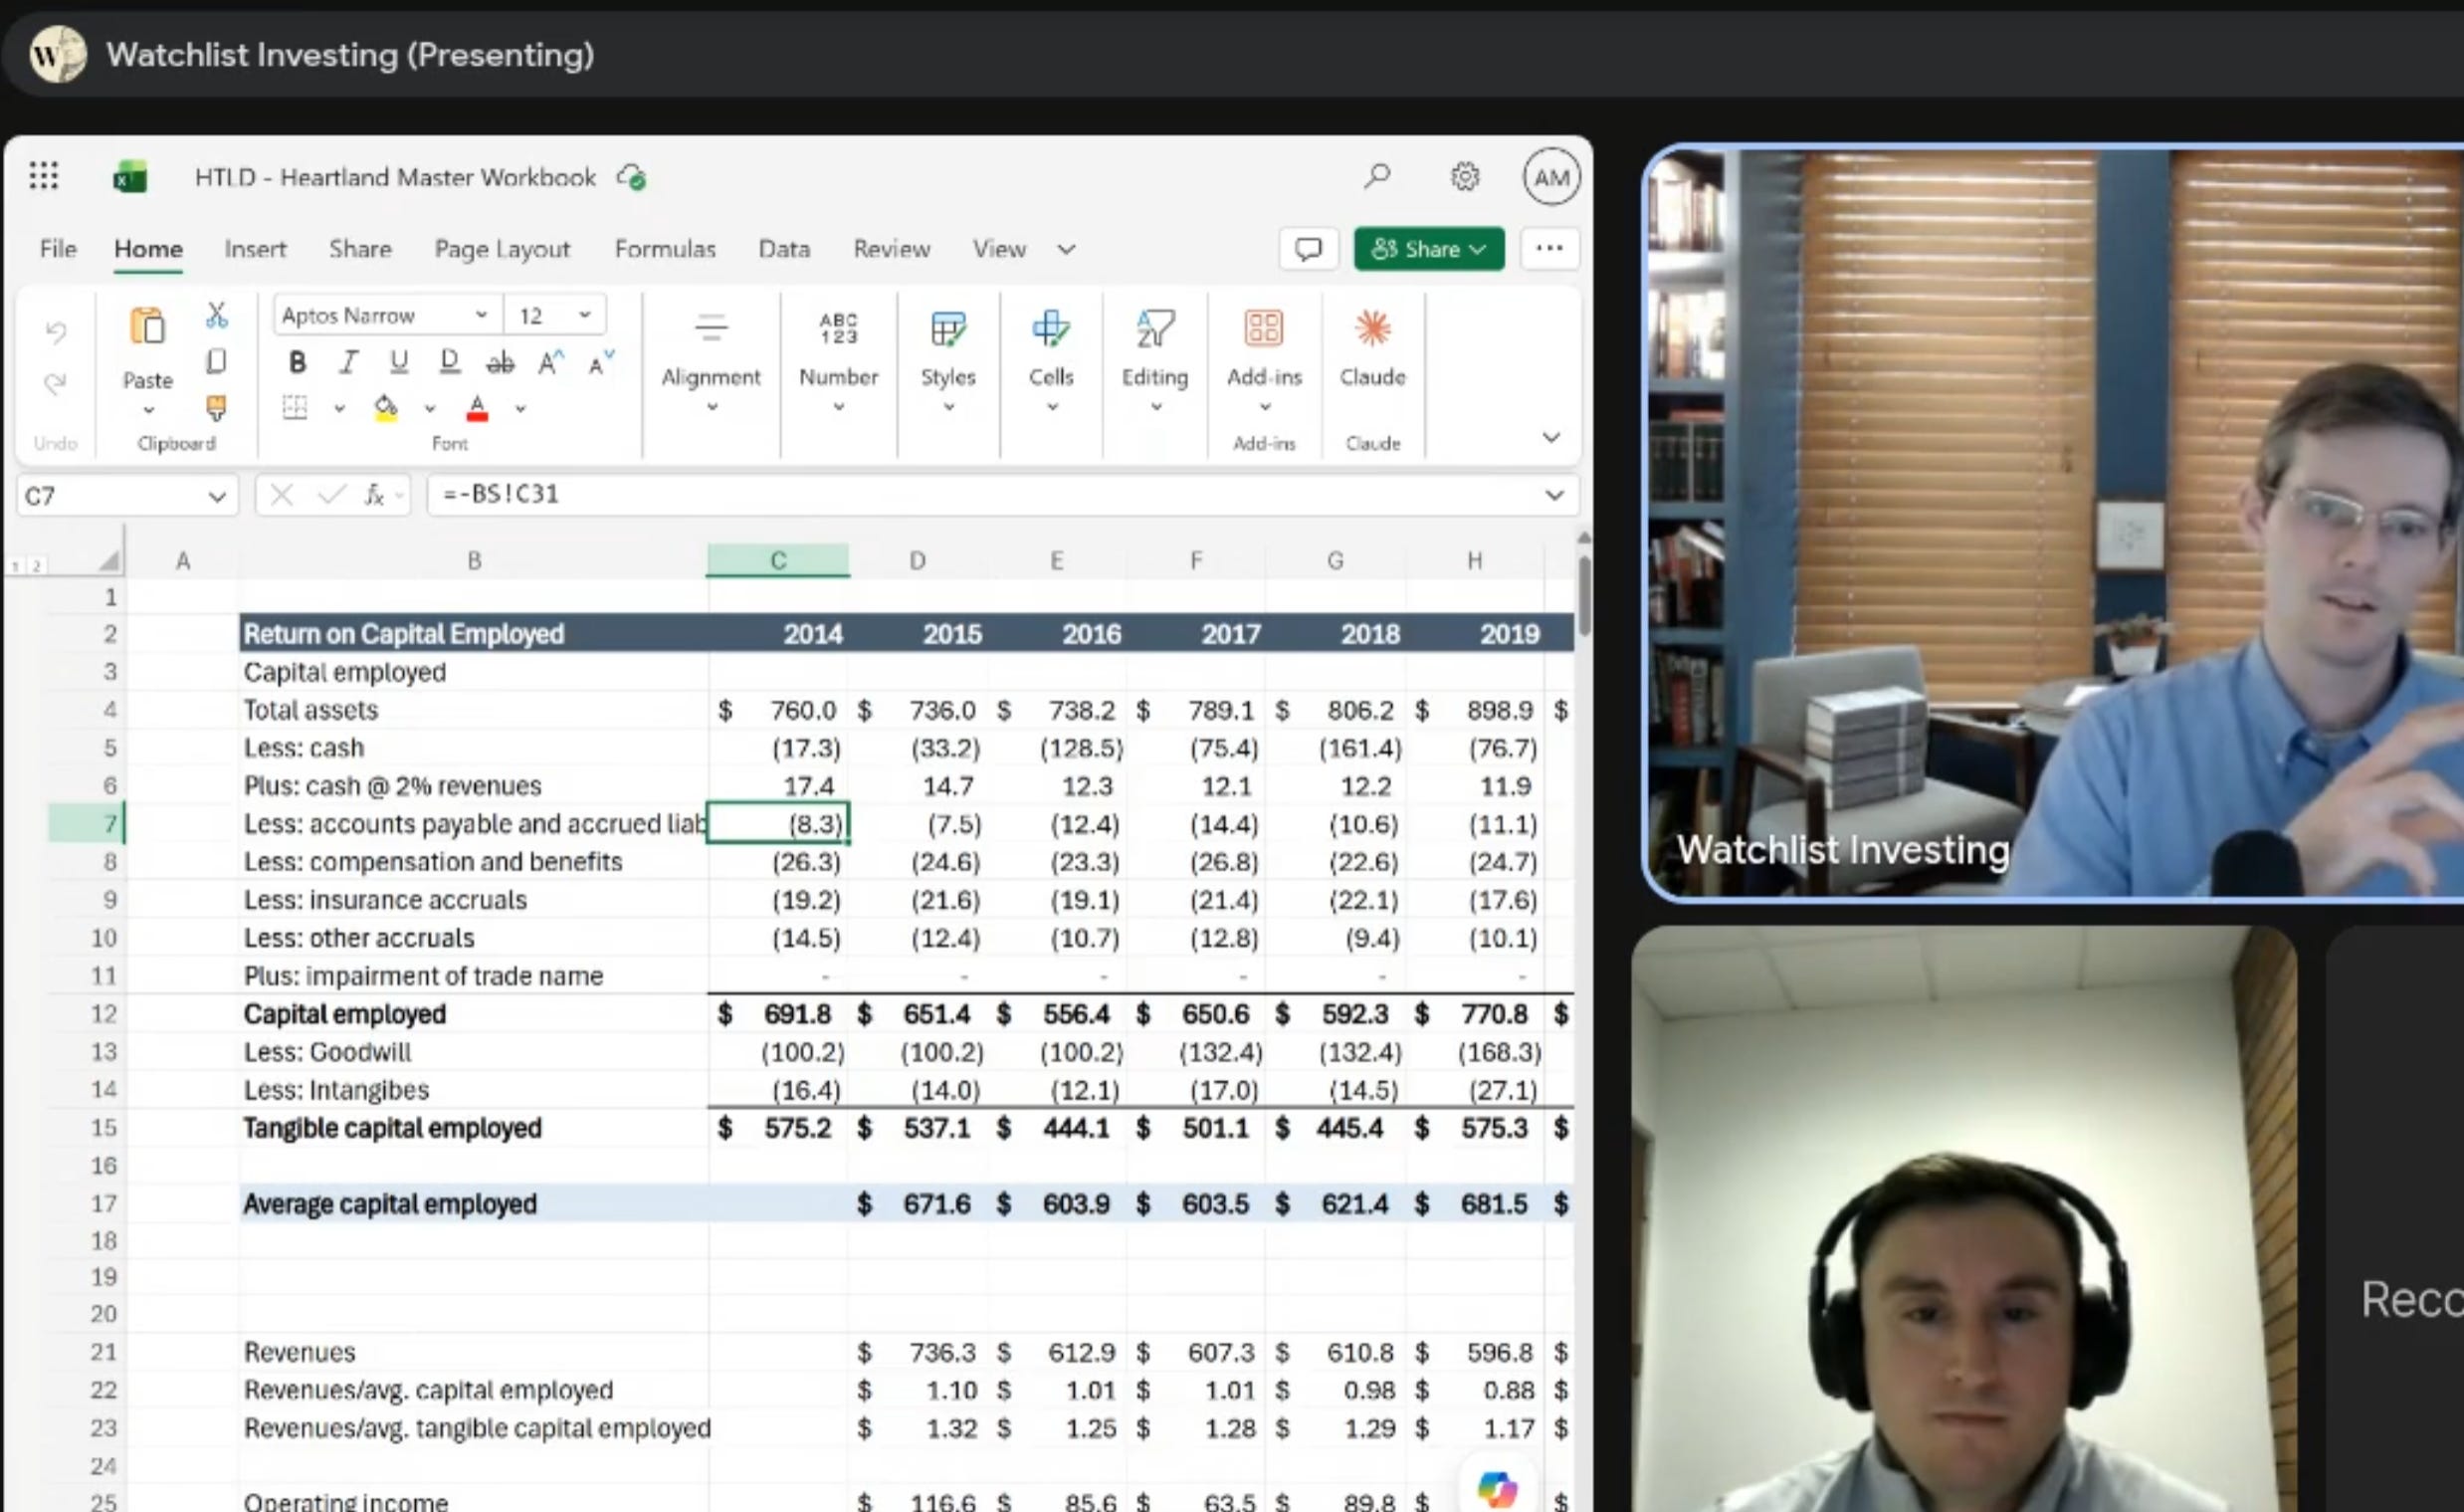Image resolution: width=2464 pixels, height=1512 pixels.
Task: Copy the selected cell
Action: coord(216,361)
